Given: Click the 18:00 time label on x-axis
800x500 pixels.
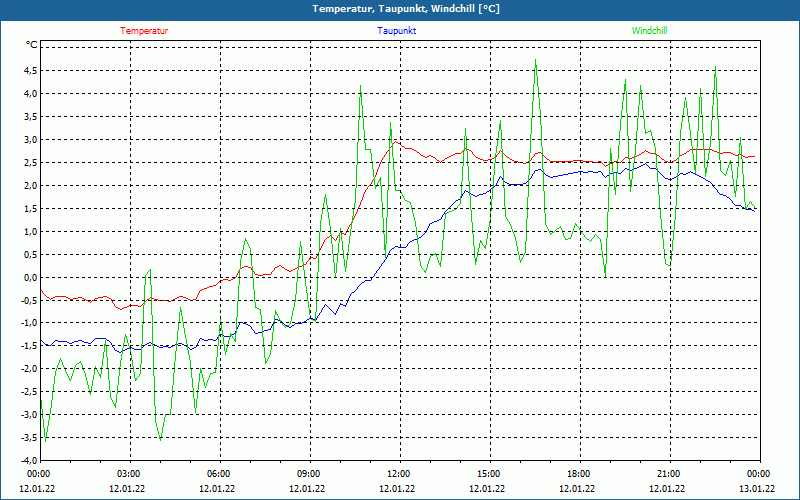Looking at the screenshot, I should tap(578, 474).
